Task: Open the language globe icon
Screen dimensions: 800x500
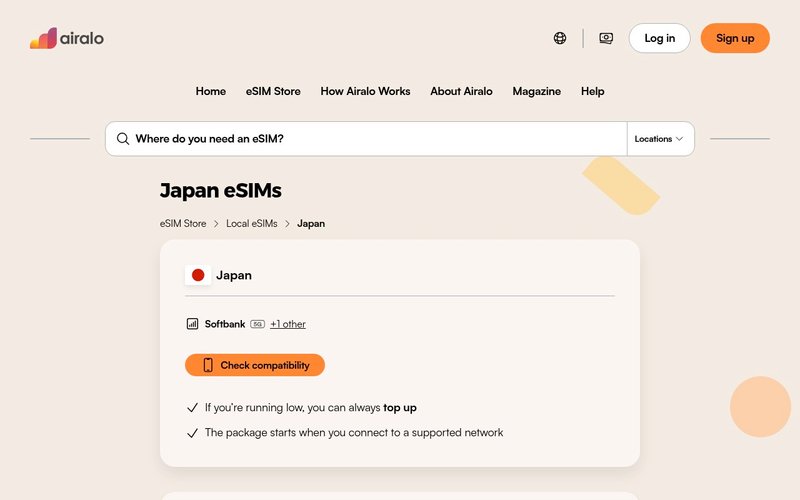Action: click(x=560, y=38)
